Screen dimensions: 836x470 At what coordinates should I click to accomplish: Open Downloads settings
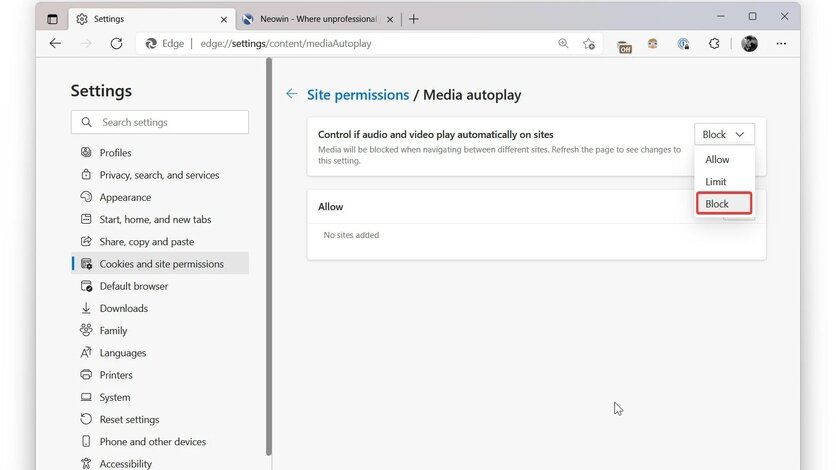(160, 309)
